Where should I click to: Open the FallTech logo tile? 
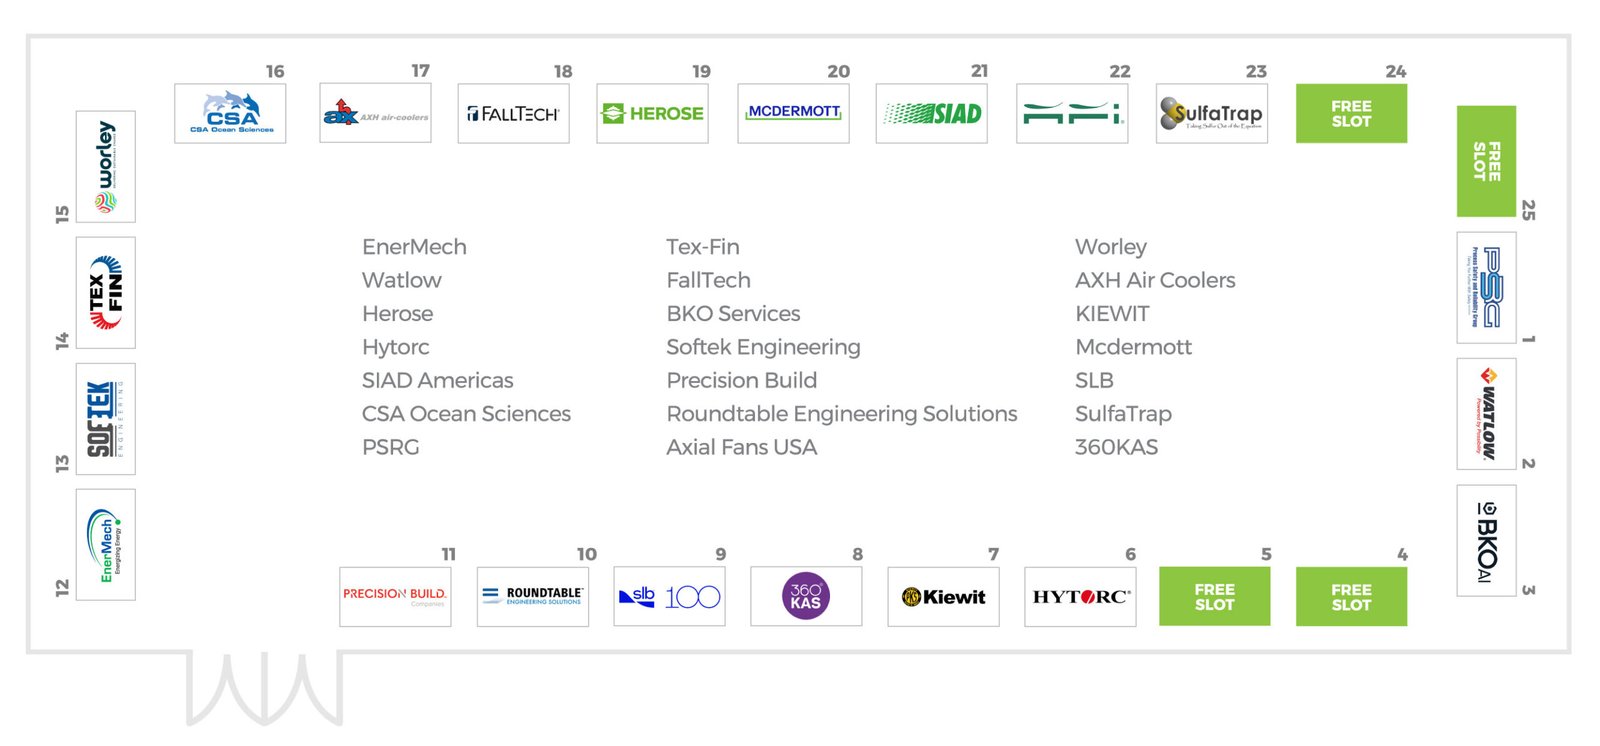point(513,113)
